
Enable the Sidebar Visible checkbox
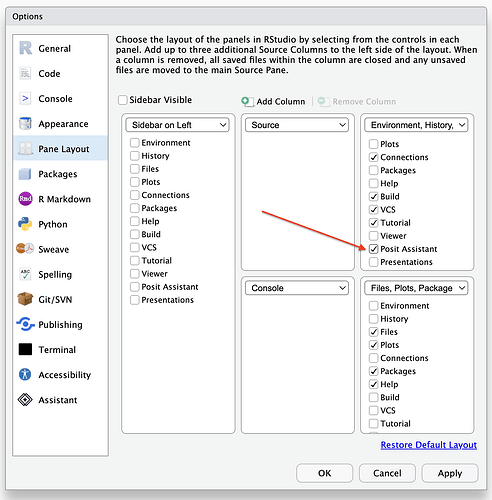pyautogui.click(x=123, y=100)
